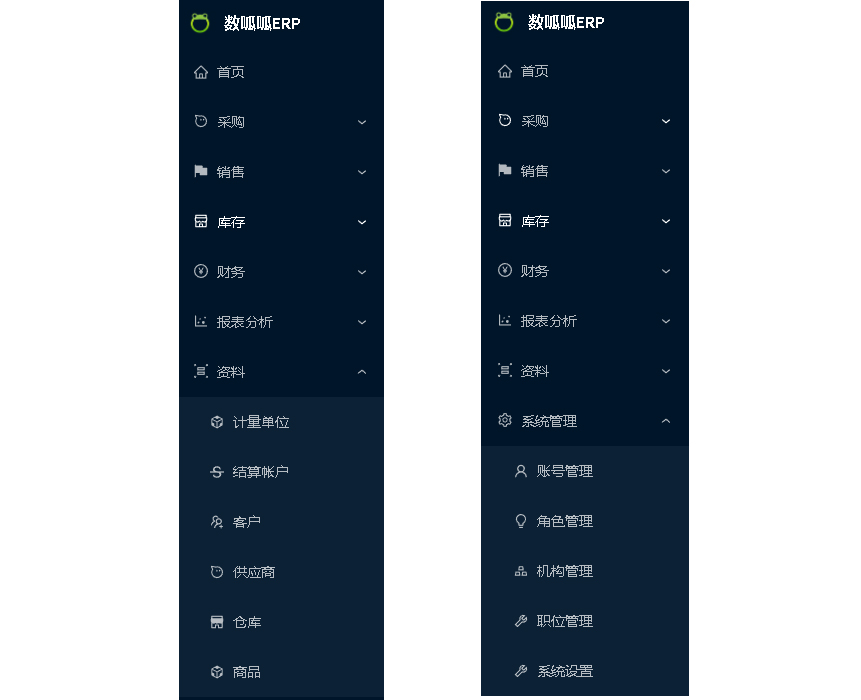The width and height of the screenshot is (861, 700).
Task: Click the 职位管理 wrench icon
Action: 521,621
